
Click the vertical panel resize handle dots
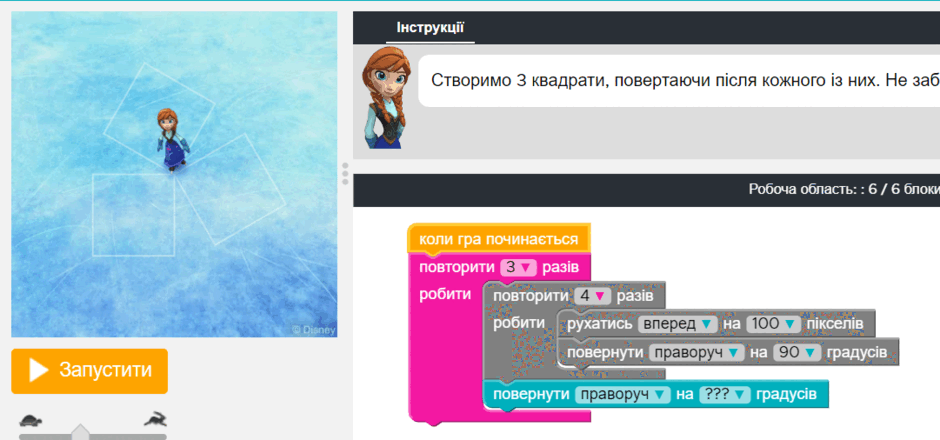345,173
